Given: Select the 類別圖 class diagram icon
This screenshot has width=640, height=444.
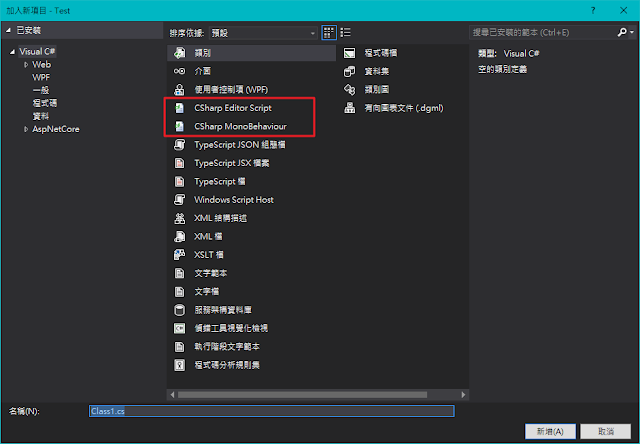Looking at the screenshot, I should [x=350, y=90].
